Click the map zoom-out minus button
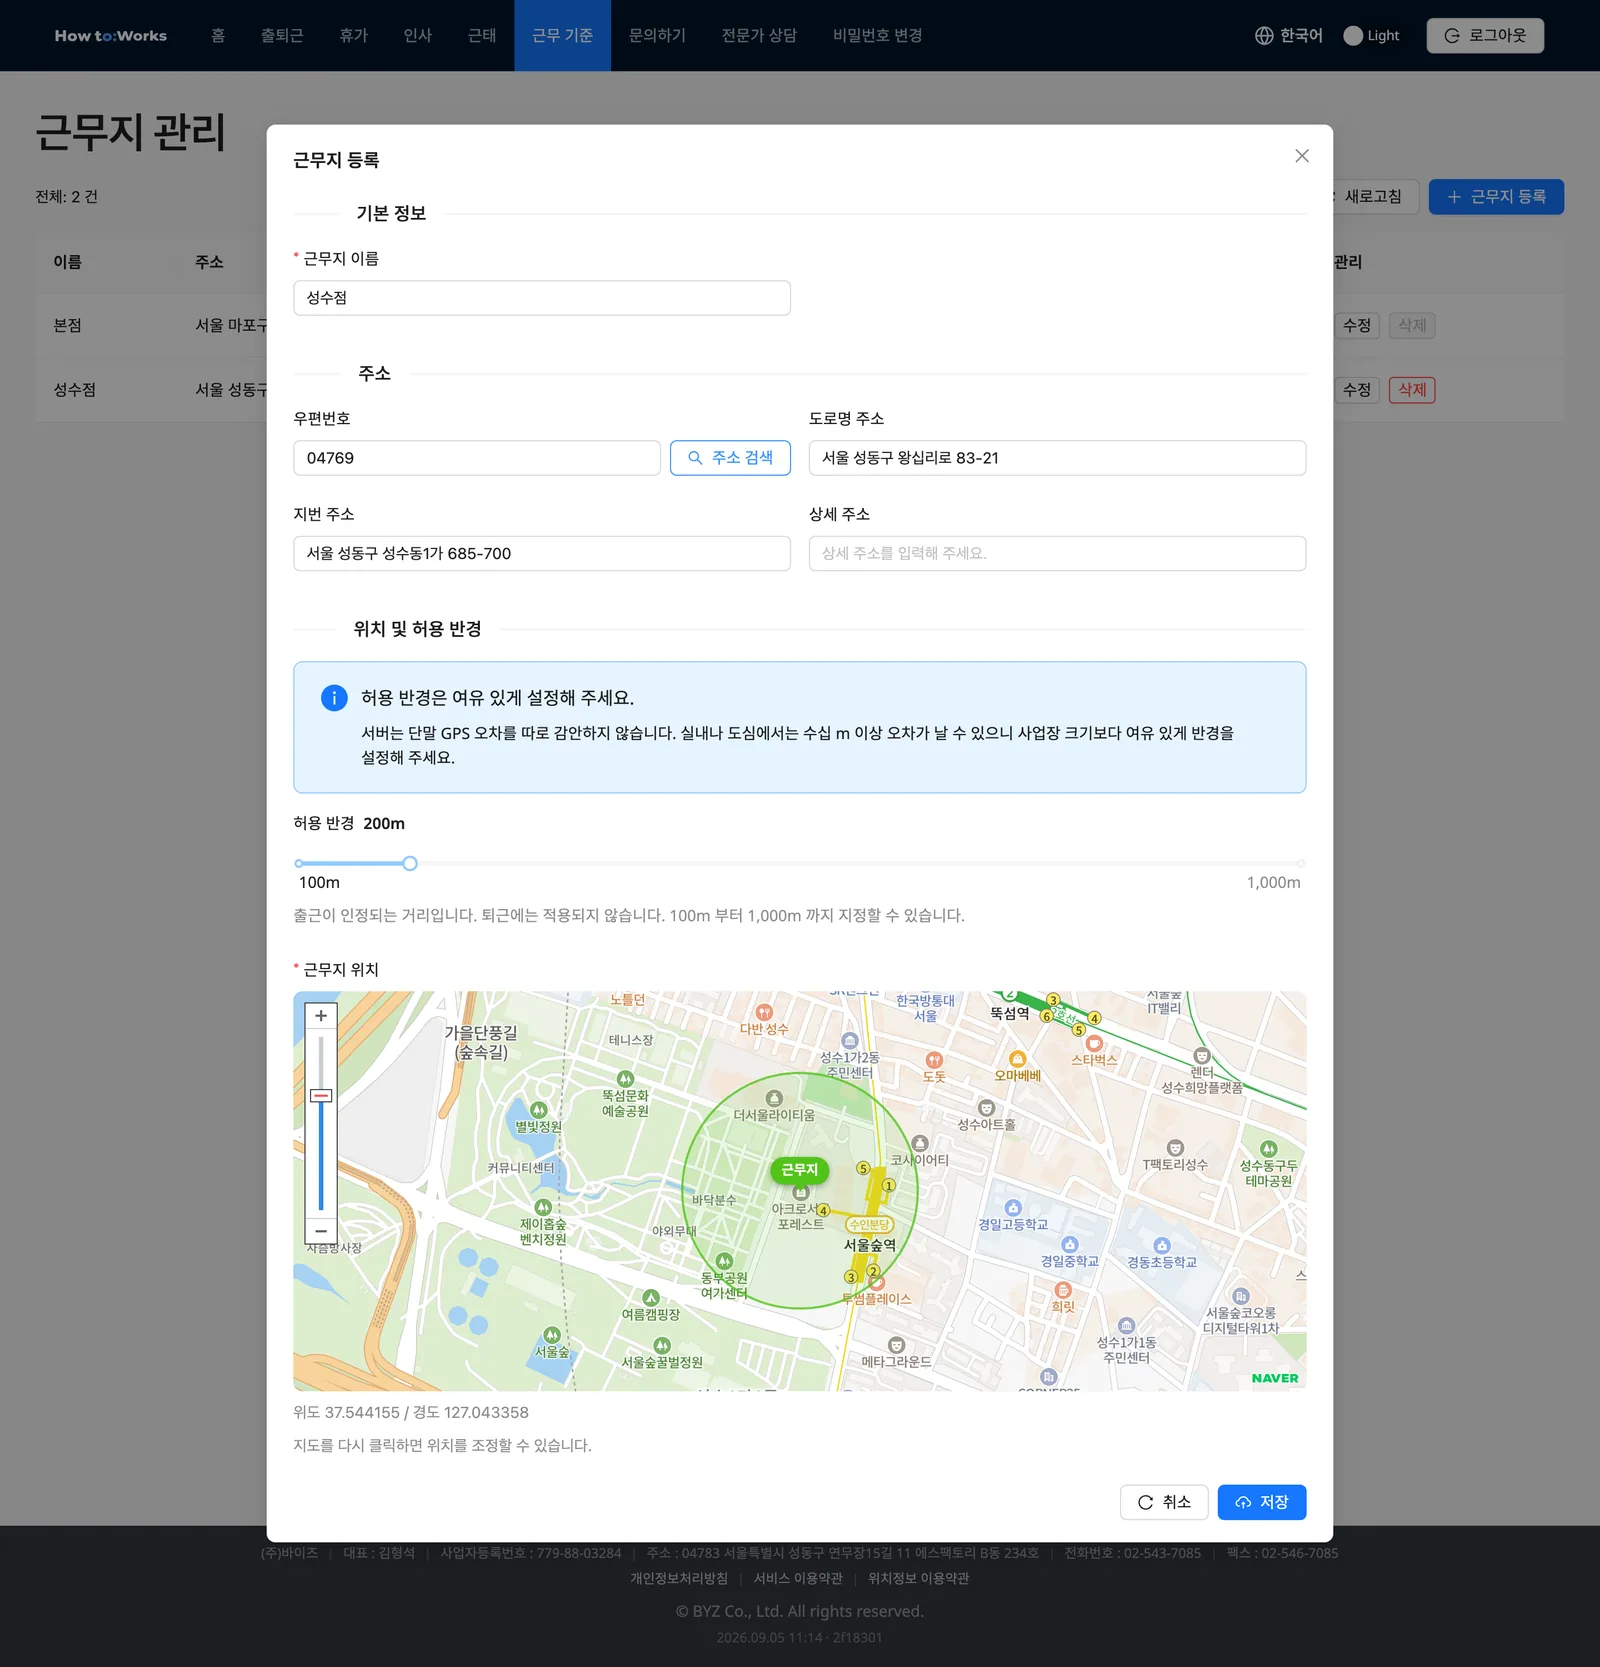Screen dimensions: 1600x1667 coord(321,1231)
